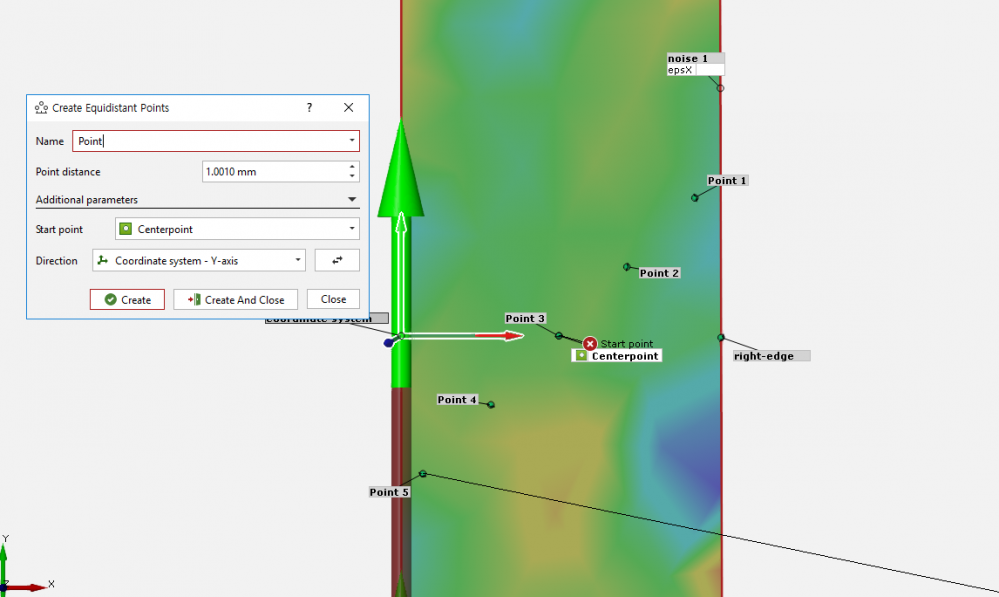Screen dimensions: 999x597
Task: Click the red Start point X marker
Action: click(590, 344)
